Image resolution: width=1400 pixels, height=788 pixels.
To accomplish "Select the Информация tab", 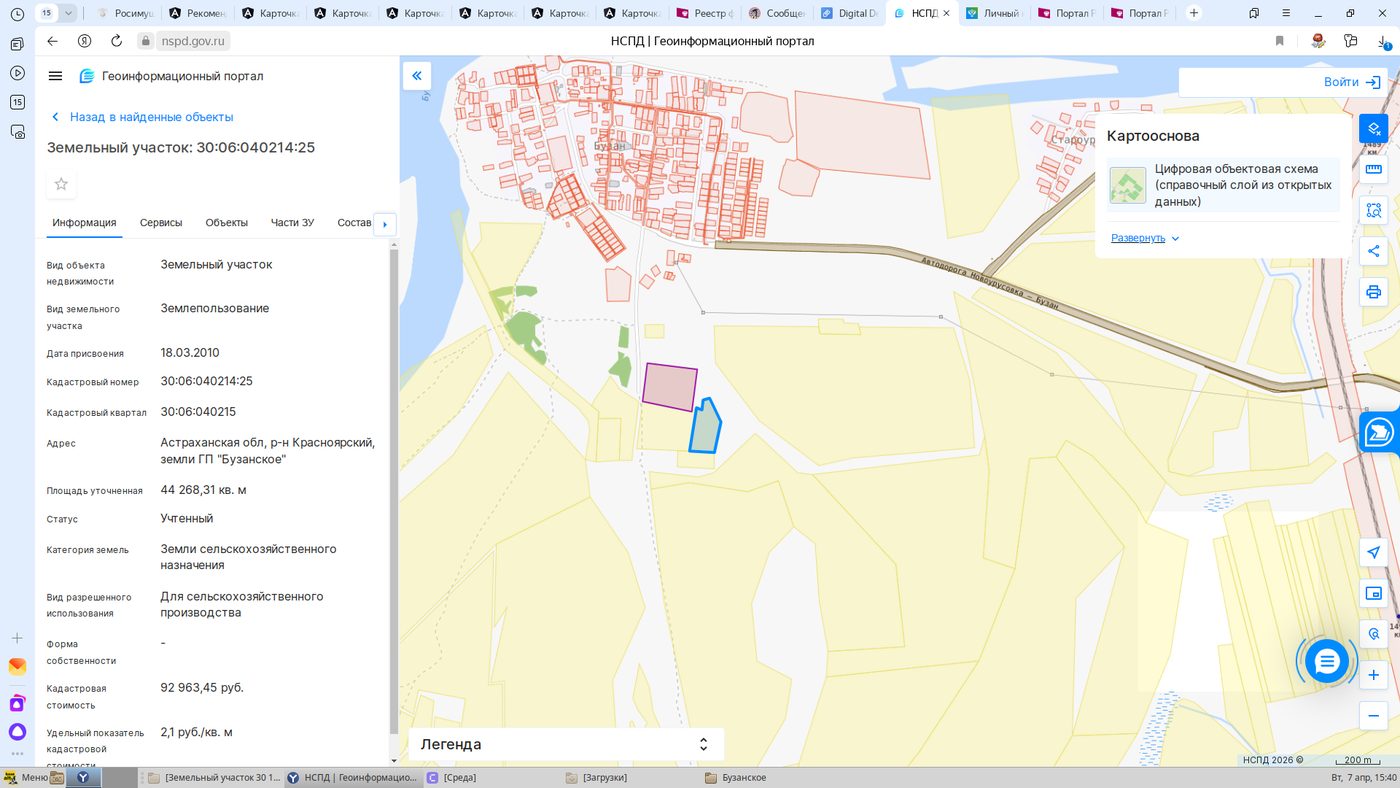I will tap(85, 222).
